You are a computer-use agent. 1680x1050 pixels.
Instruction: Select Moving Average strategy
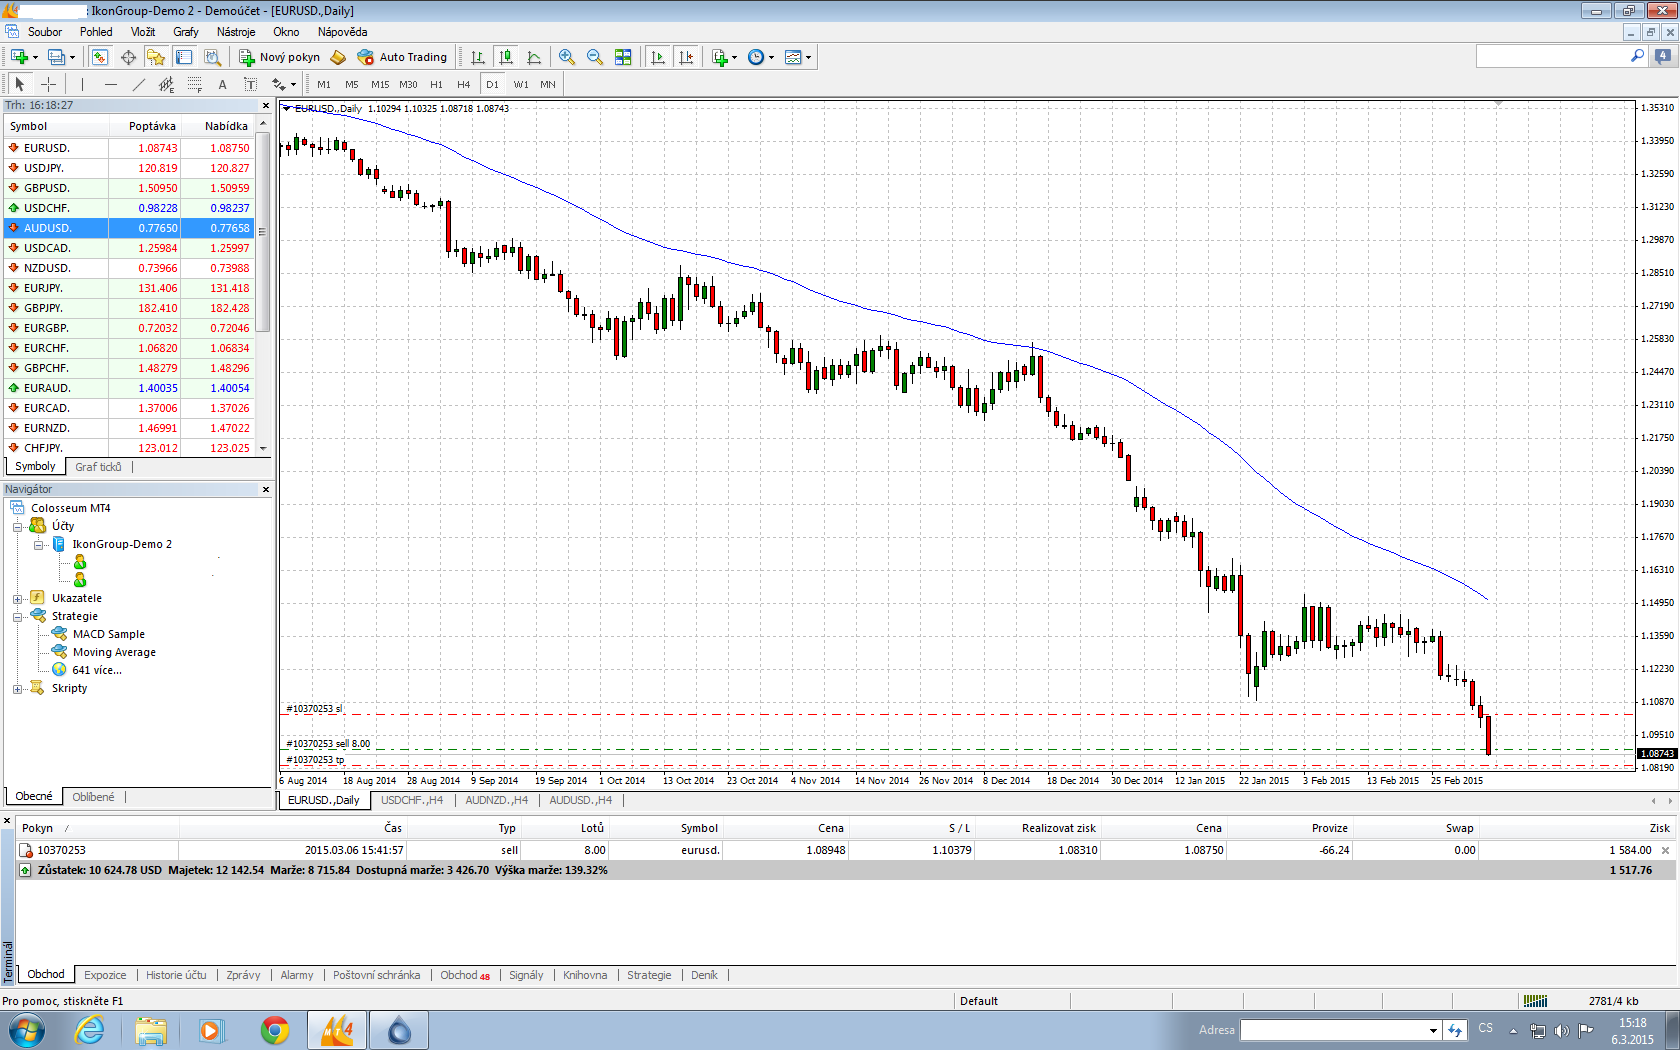pyautogui.click(x=114, y=652)
